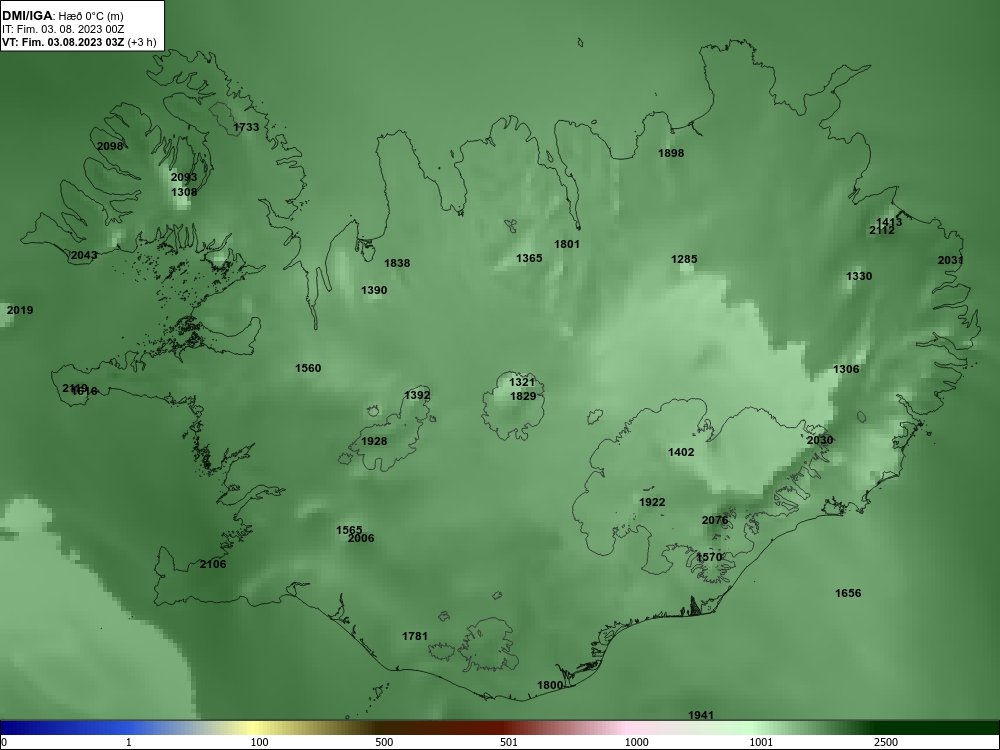Click the 1570 value label

(x=709, y=557)
